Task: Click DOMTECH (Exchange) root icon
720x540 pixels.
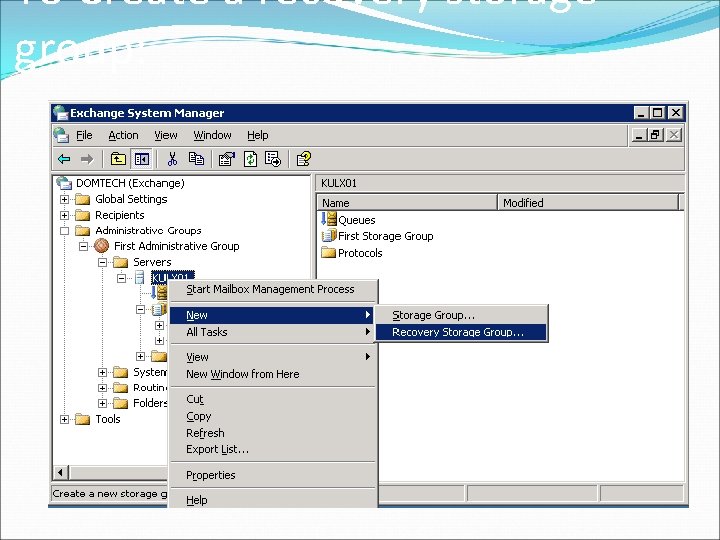Action: [64, 183]
